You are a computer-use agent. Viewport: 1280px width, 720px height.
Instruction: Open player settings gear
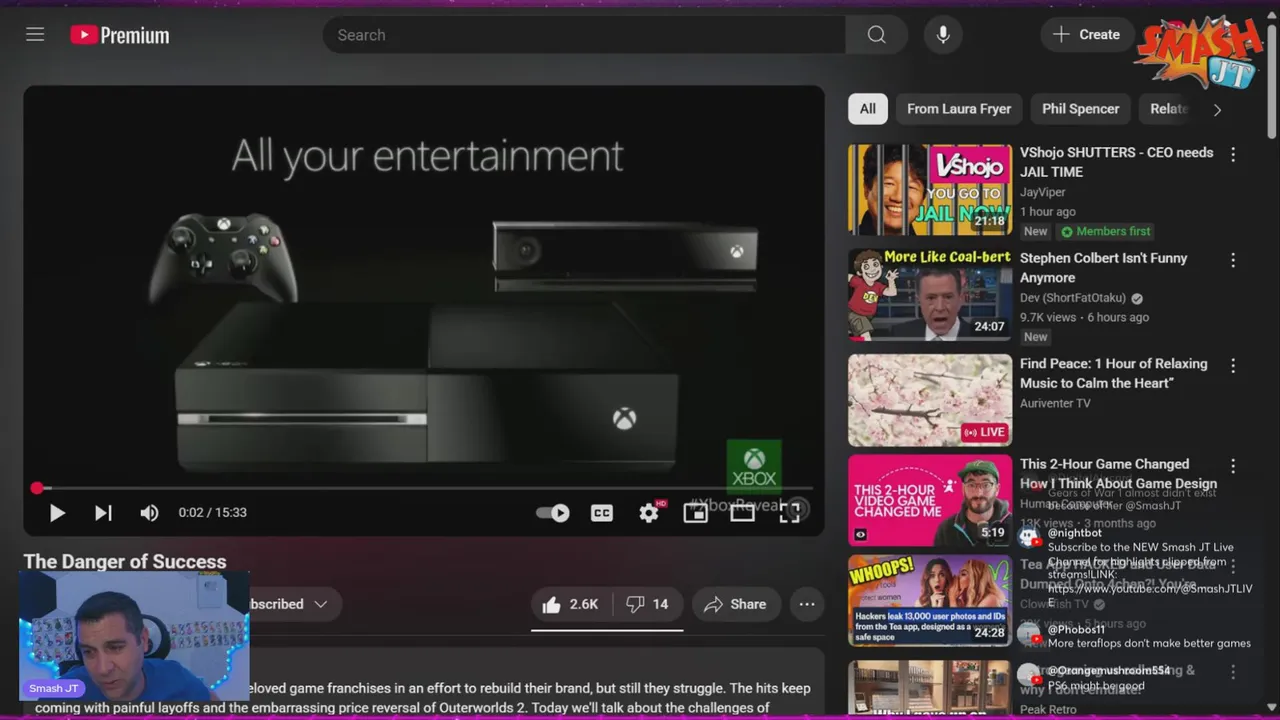[649, 513]
